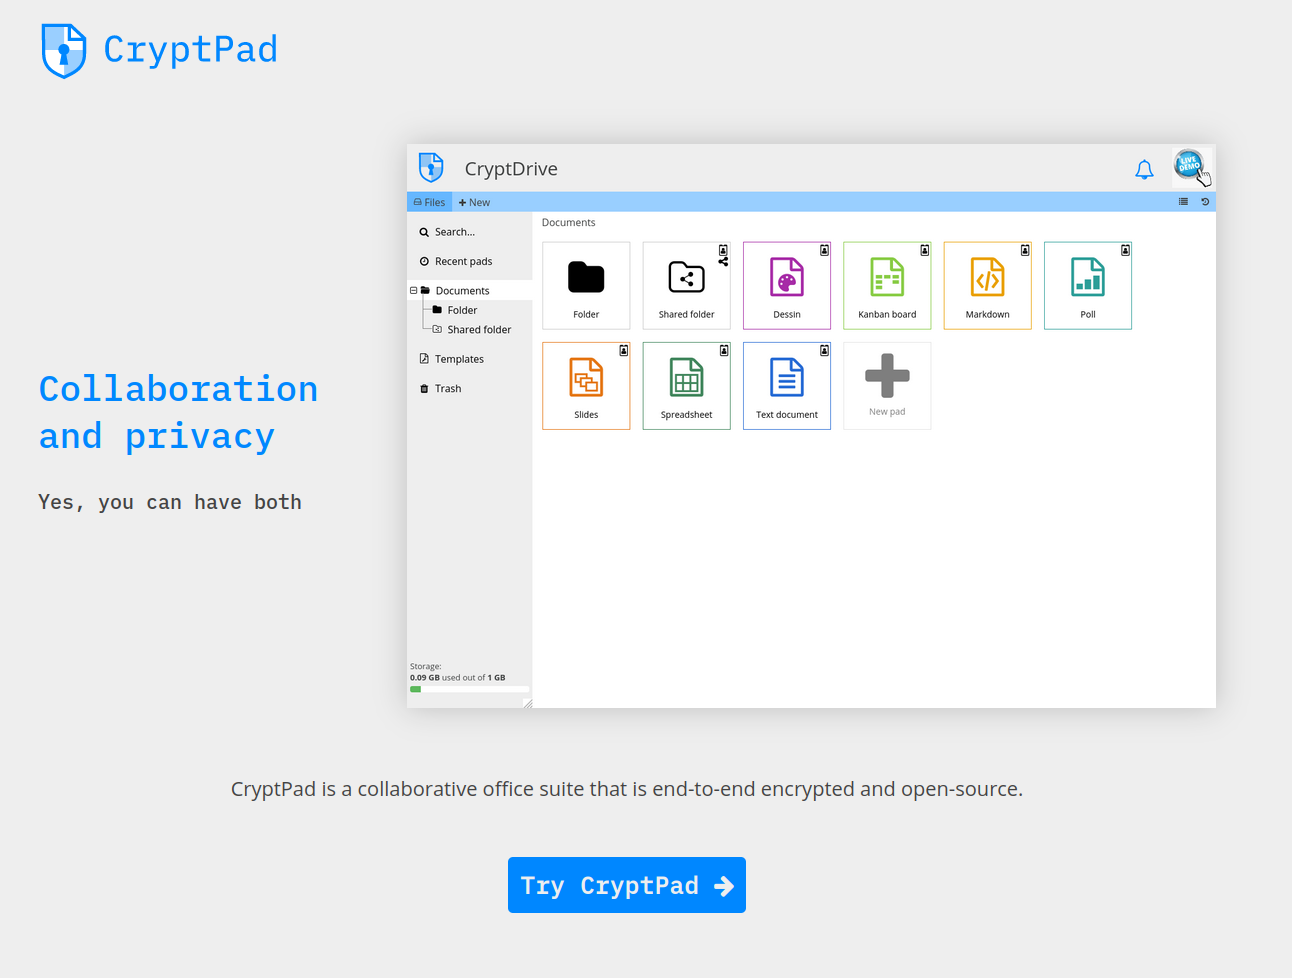Open the Slides tile
1292x978 pixels.
[586, 386]
